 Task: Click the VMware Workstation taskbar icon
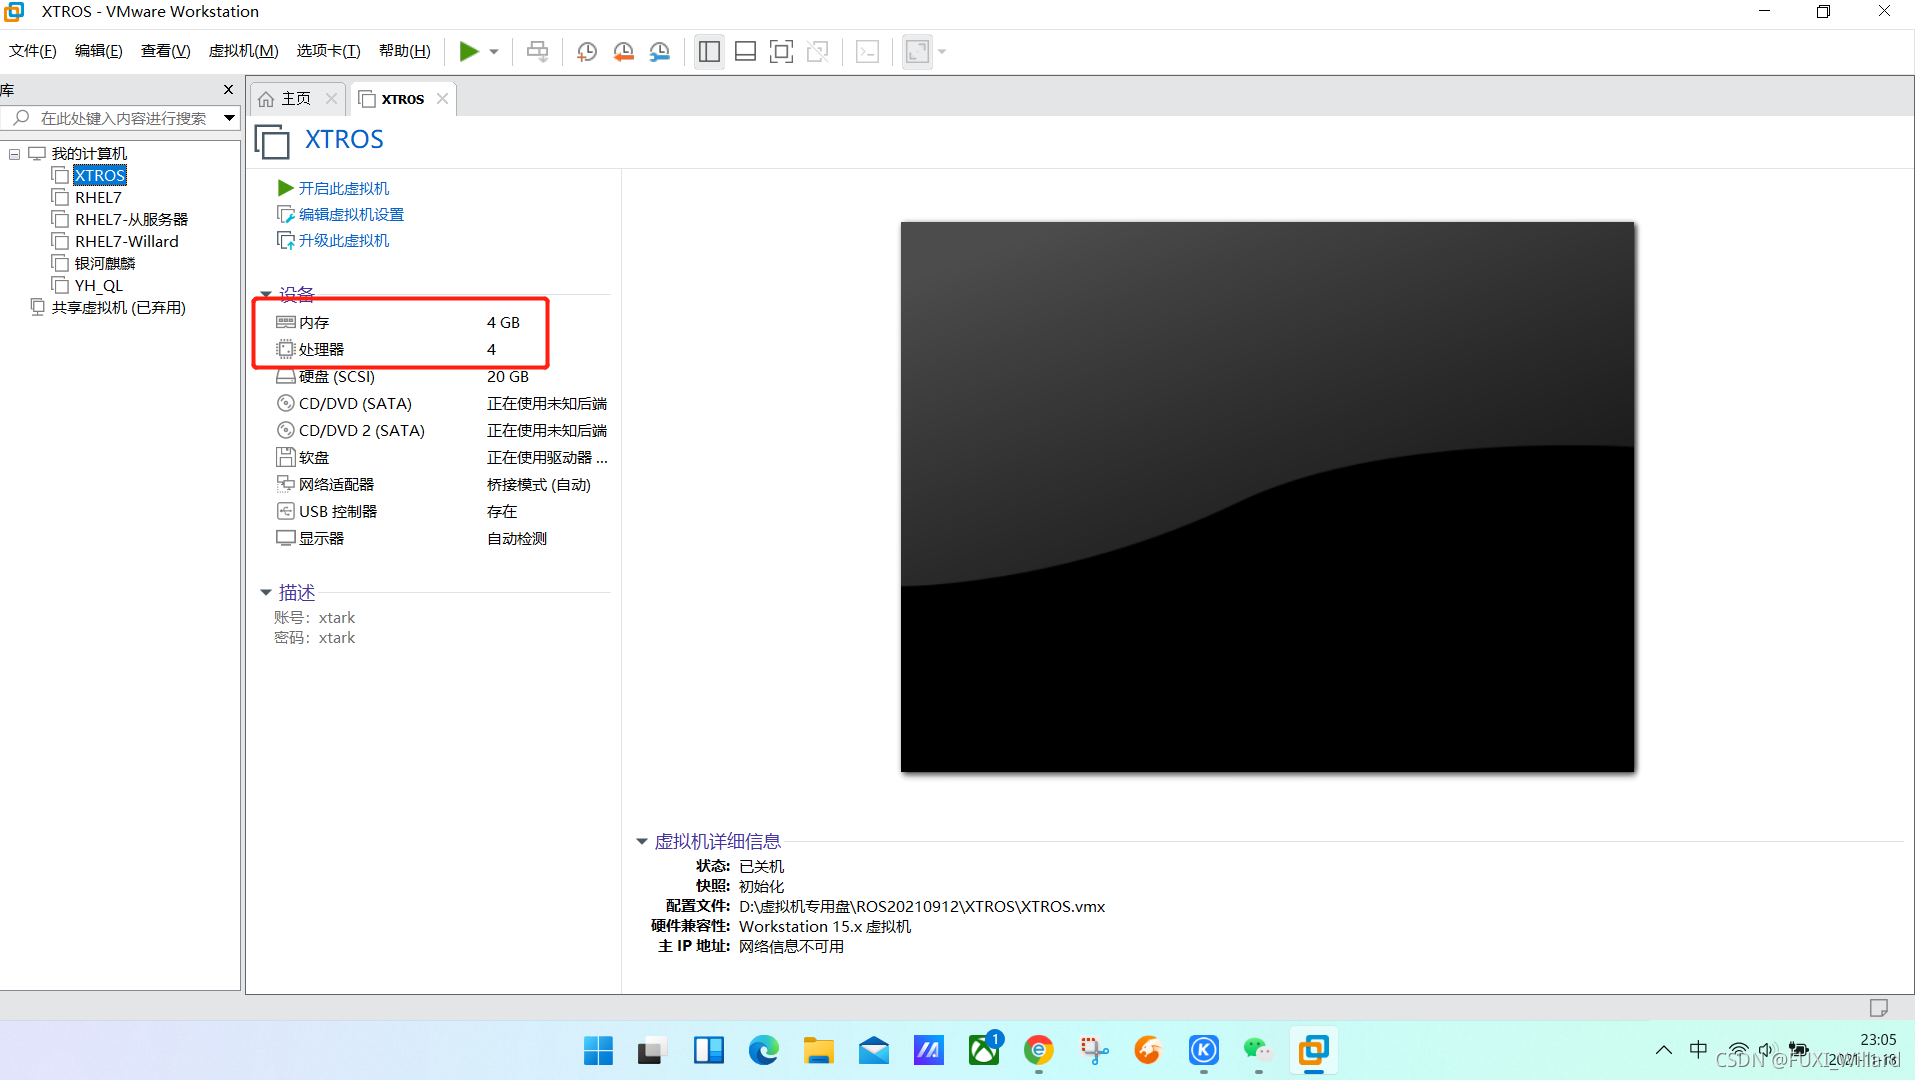[x=1313, y=1050]
